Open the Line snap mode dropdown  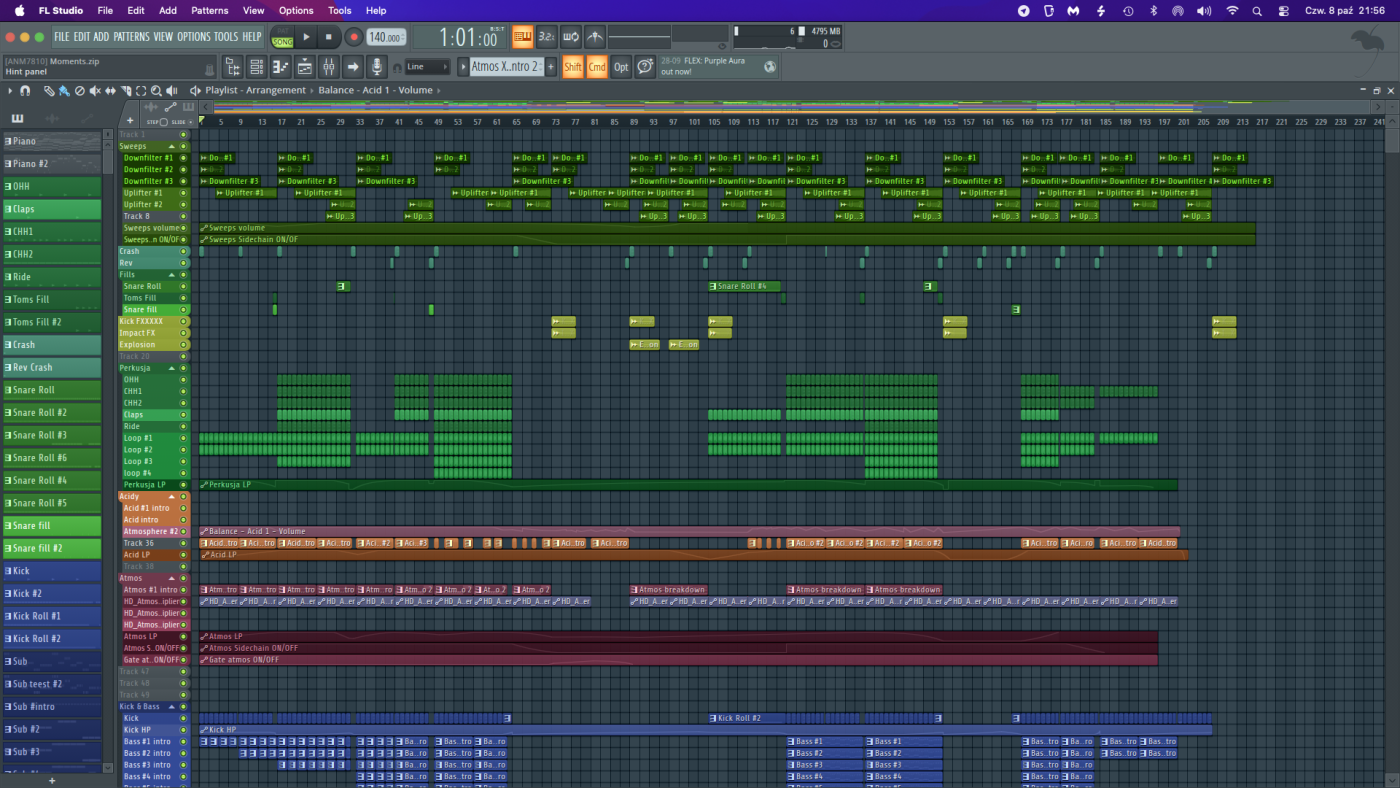(x=428, y=67)
